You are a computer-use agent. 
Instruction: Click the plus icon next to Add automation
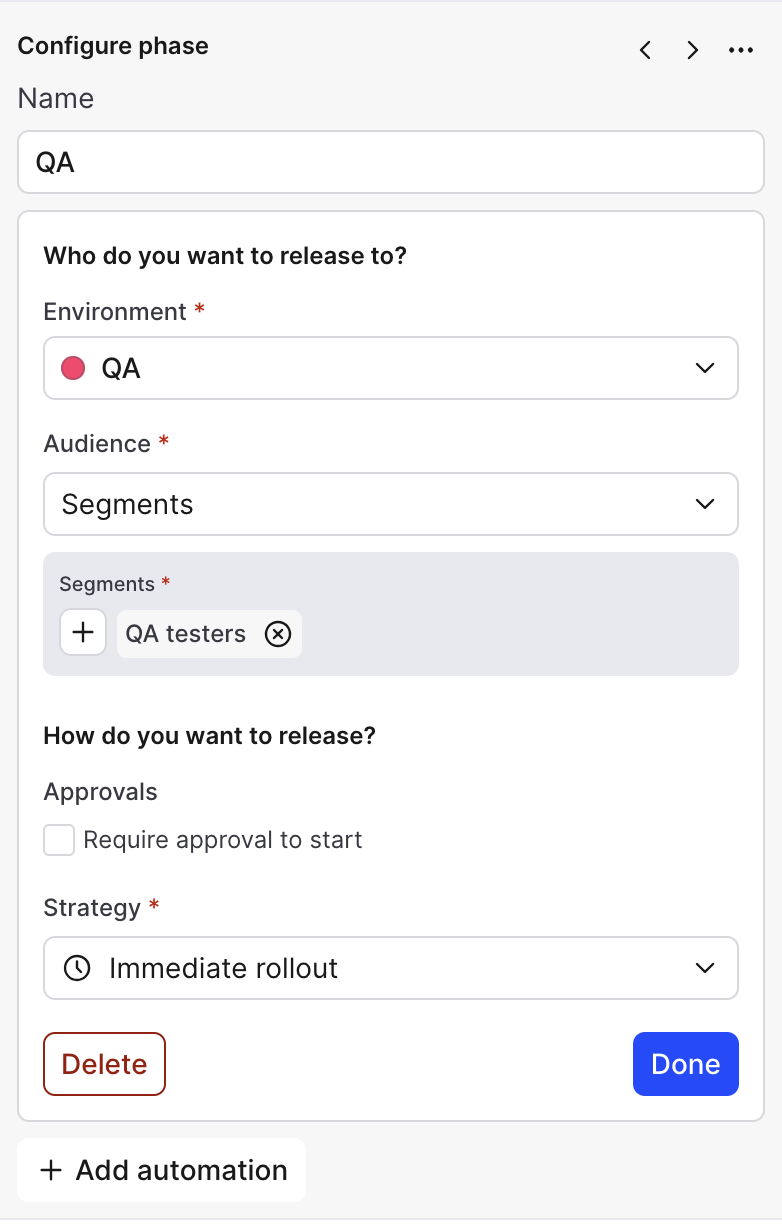tap(50, 1170)
